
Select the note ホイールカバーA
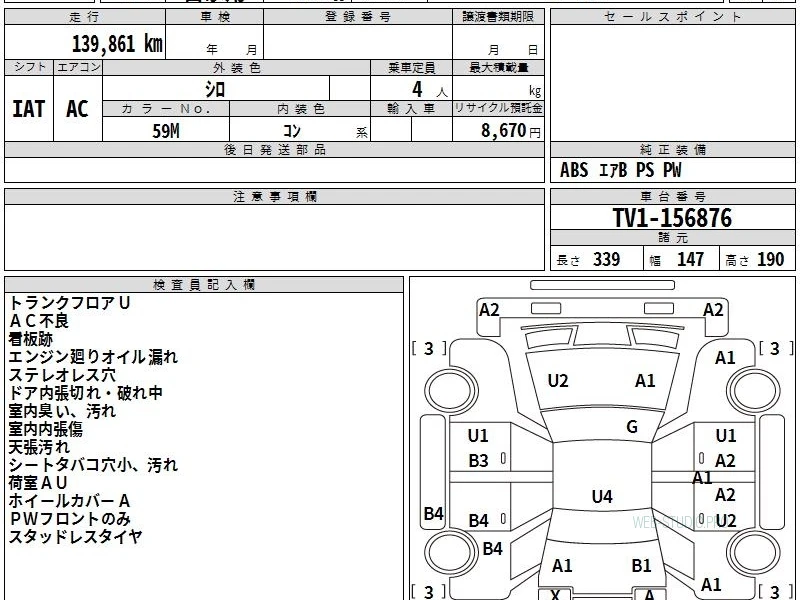coord(69,501)
